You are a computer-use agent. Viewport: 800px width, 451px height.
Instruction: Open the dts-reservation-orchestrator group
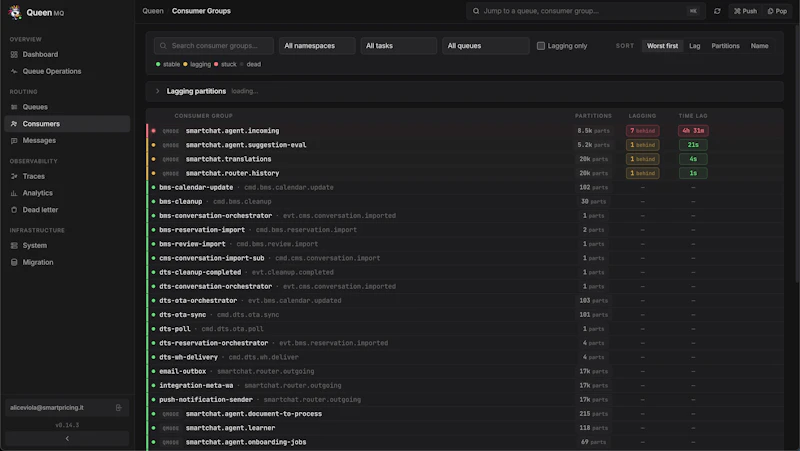coord(213,343)
